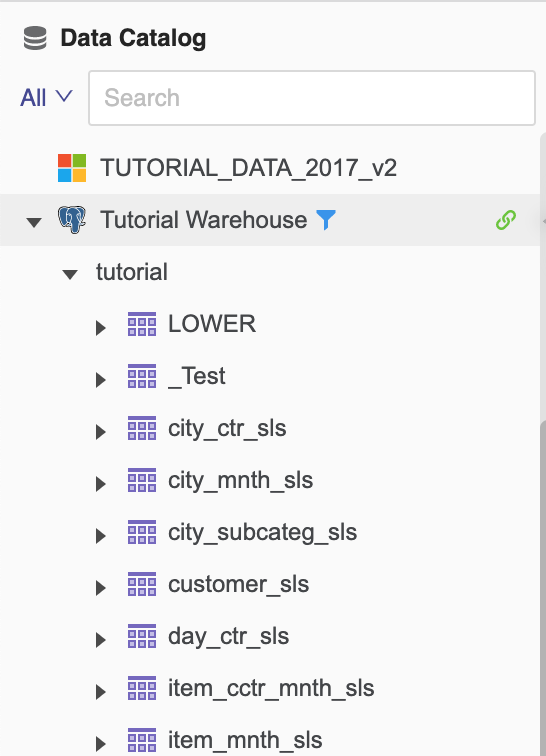Expand the city_ctr_sls table columns
The image size is (546, 756).
[101, 432]
